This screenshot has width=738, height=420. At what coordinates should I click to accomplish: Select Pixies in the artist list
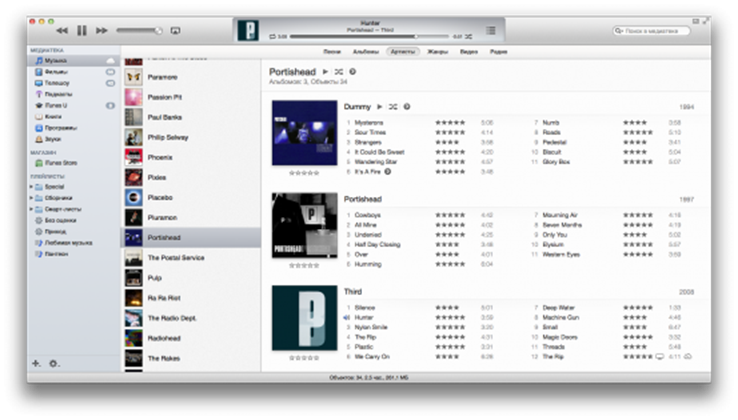point(191,178)
